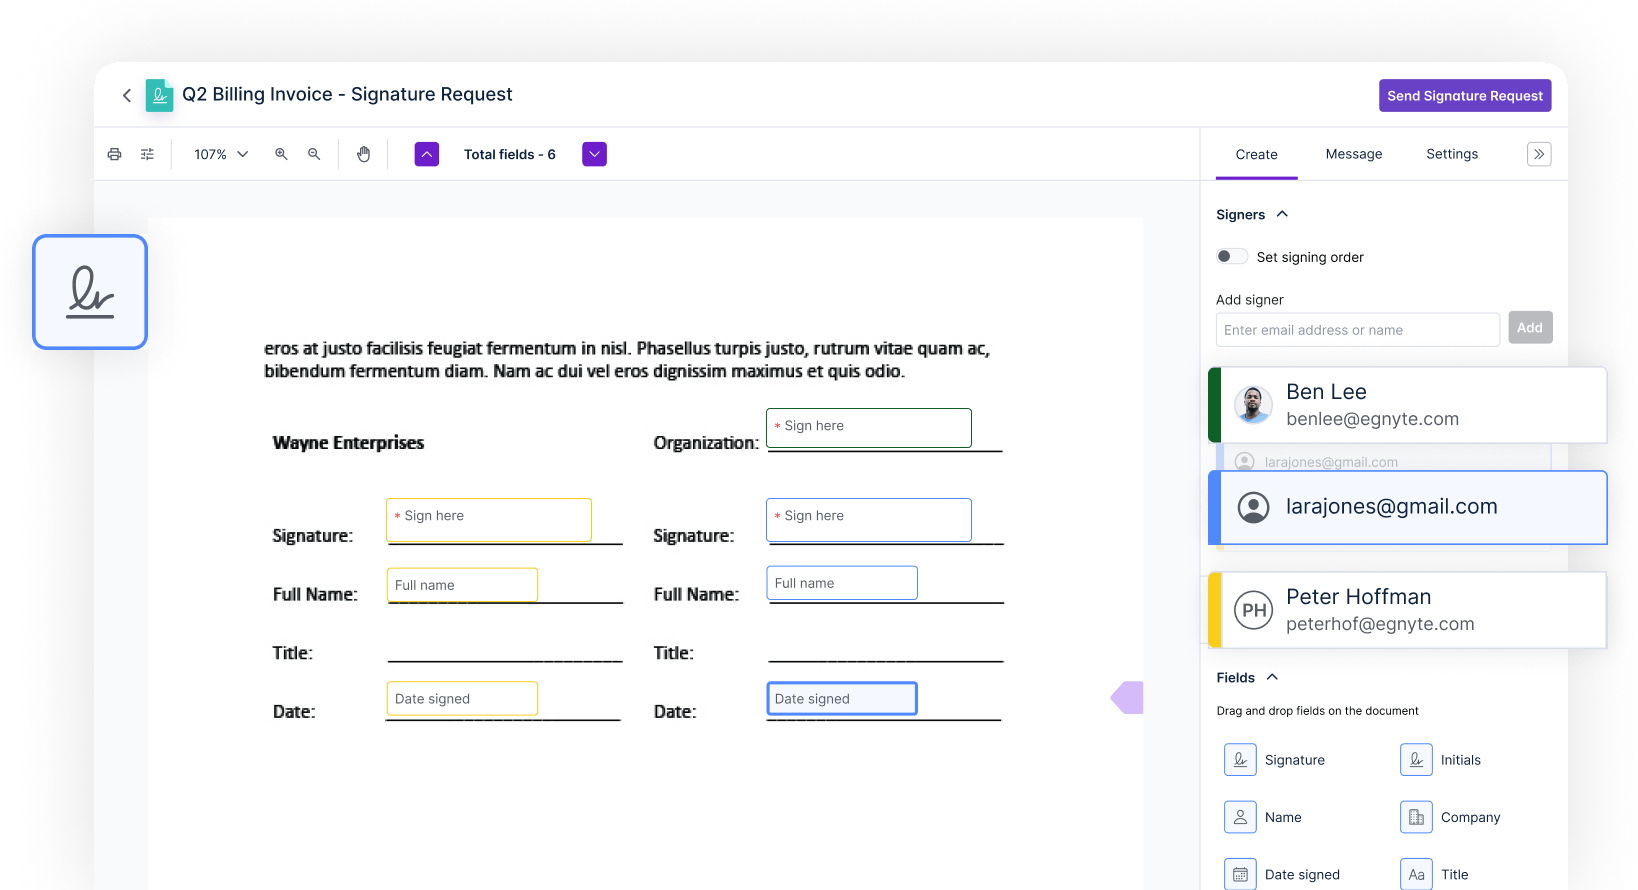Click the Send Signature Request button
1638x890 pixels.
pos(1465,96)
